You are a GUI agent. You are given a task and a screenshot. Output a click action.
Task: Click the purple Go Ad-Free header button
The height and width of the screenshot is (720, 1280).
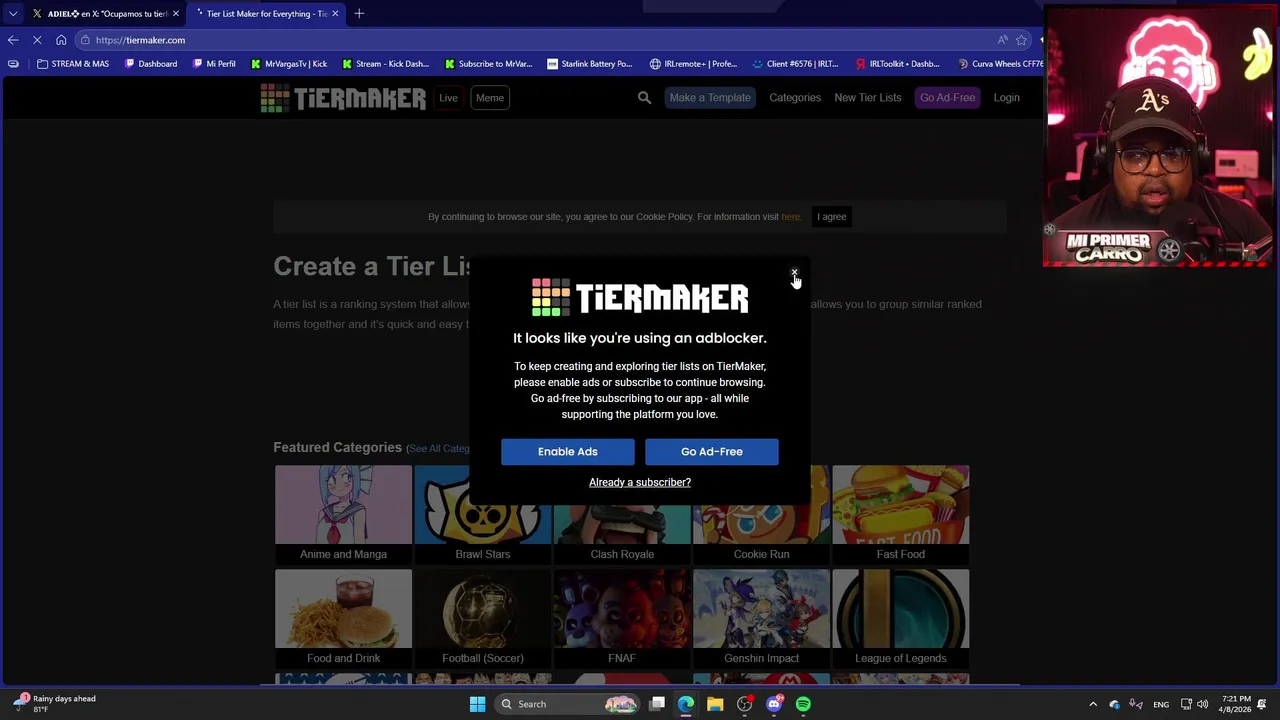pyautogui.click(x=947, y=97)
